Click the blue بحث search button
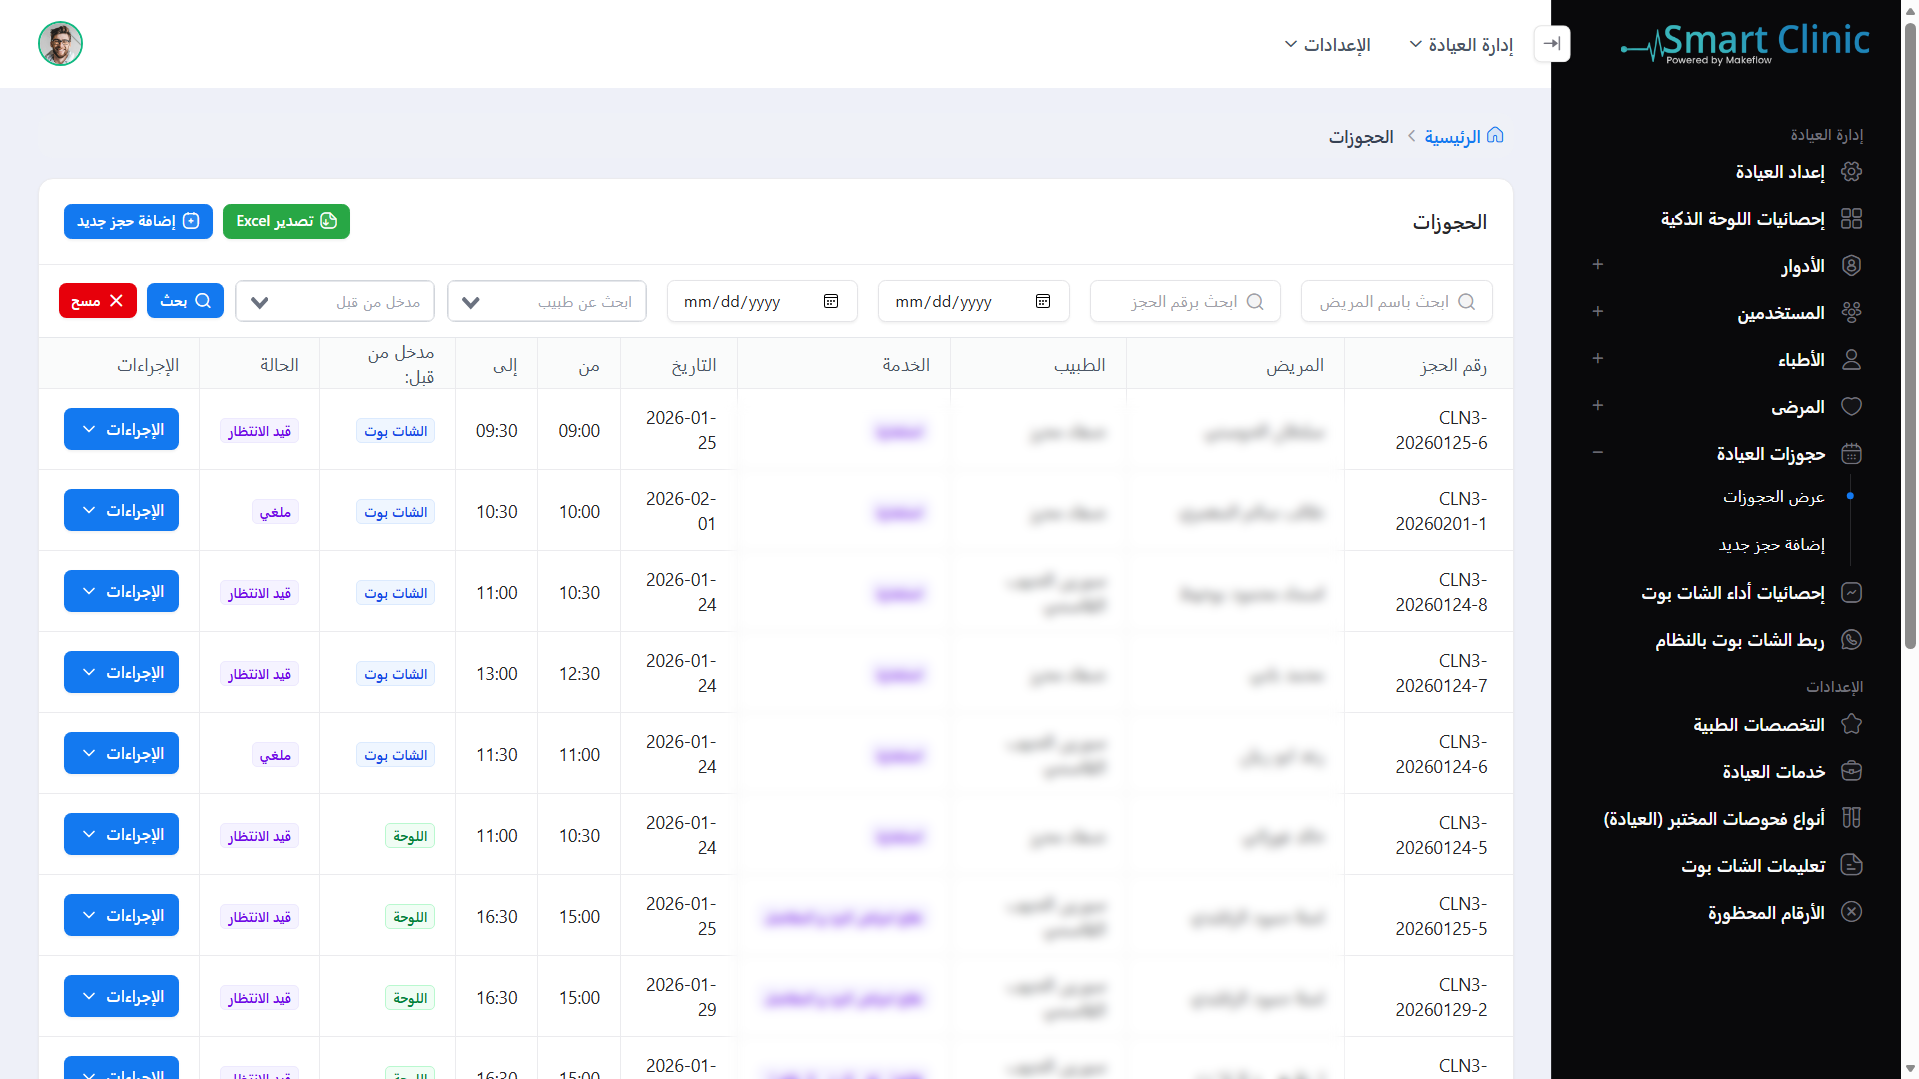 tap(185, 301)
